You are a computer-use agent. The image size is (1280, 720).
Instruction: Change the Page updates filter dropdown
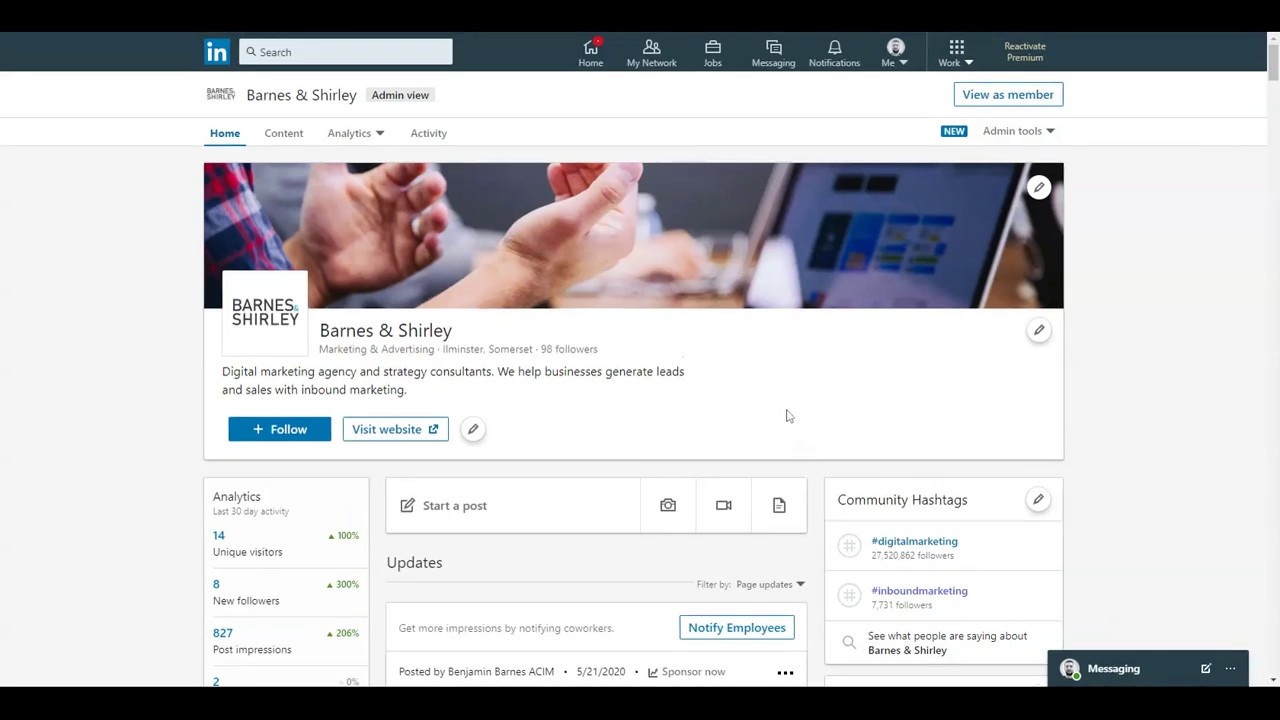pyautogui.click(x=770, y=584)
